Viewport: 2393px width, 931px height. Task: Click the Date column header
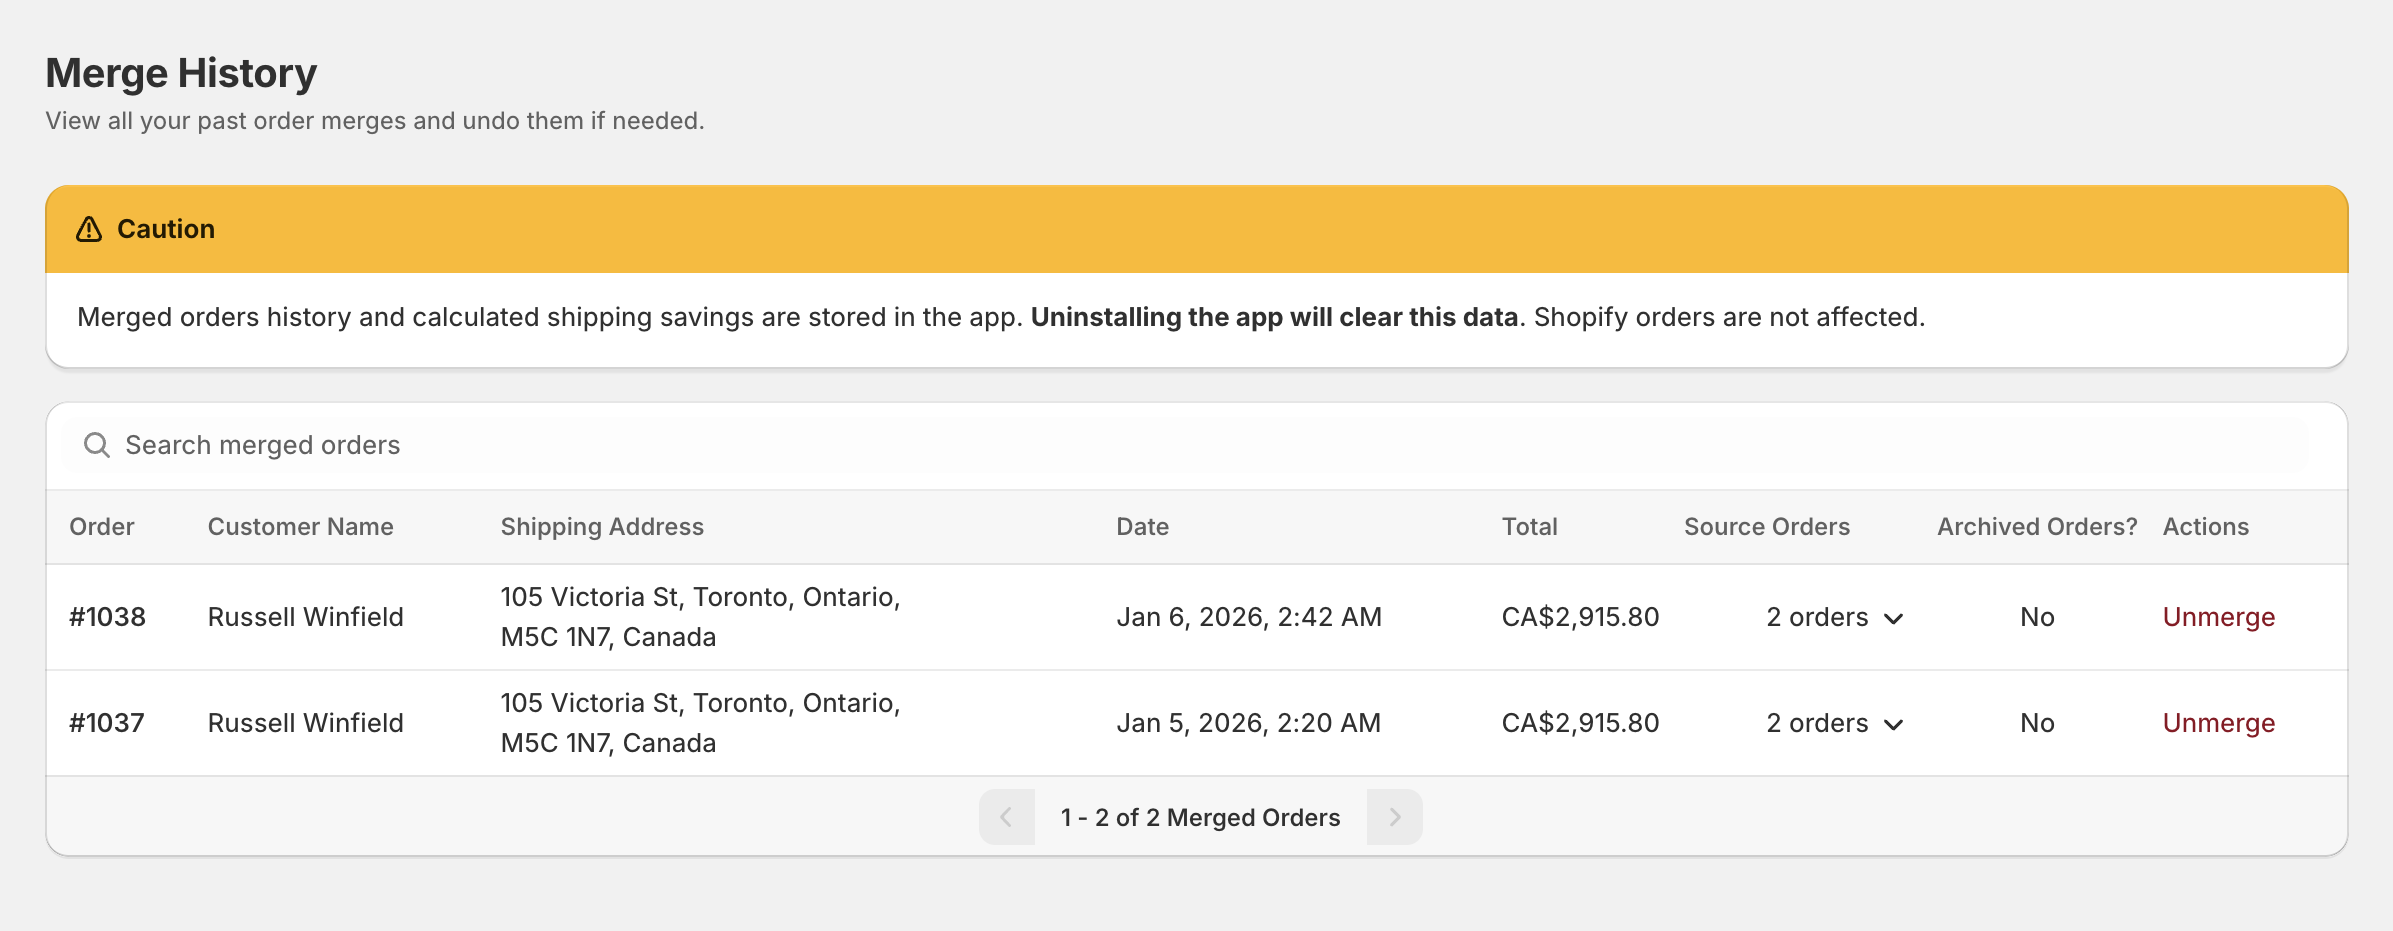1142,527
